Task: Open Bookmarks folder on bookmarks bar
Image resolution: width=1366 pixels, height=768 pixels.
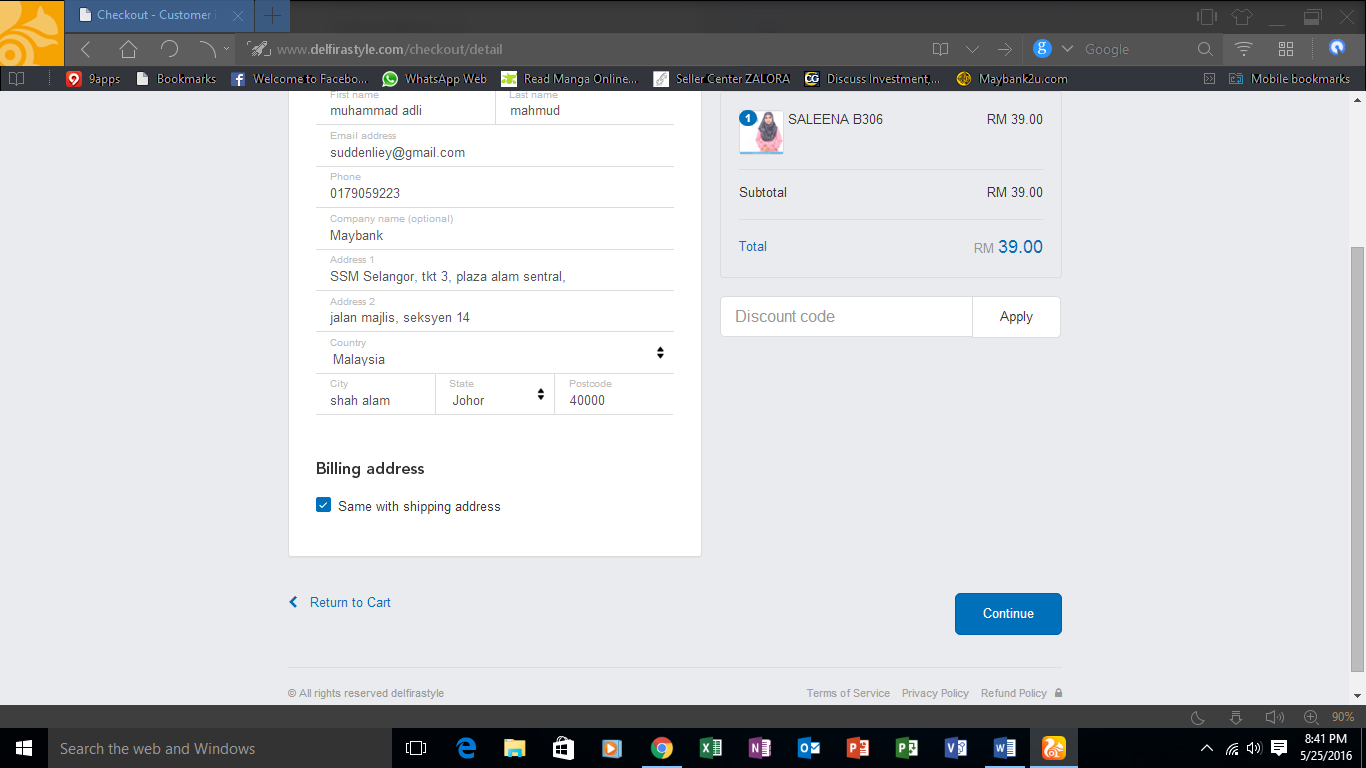Action: (175, 78)
